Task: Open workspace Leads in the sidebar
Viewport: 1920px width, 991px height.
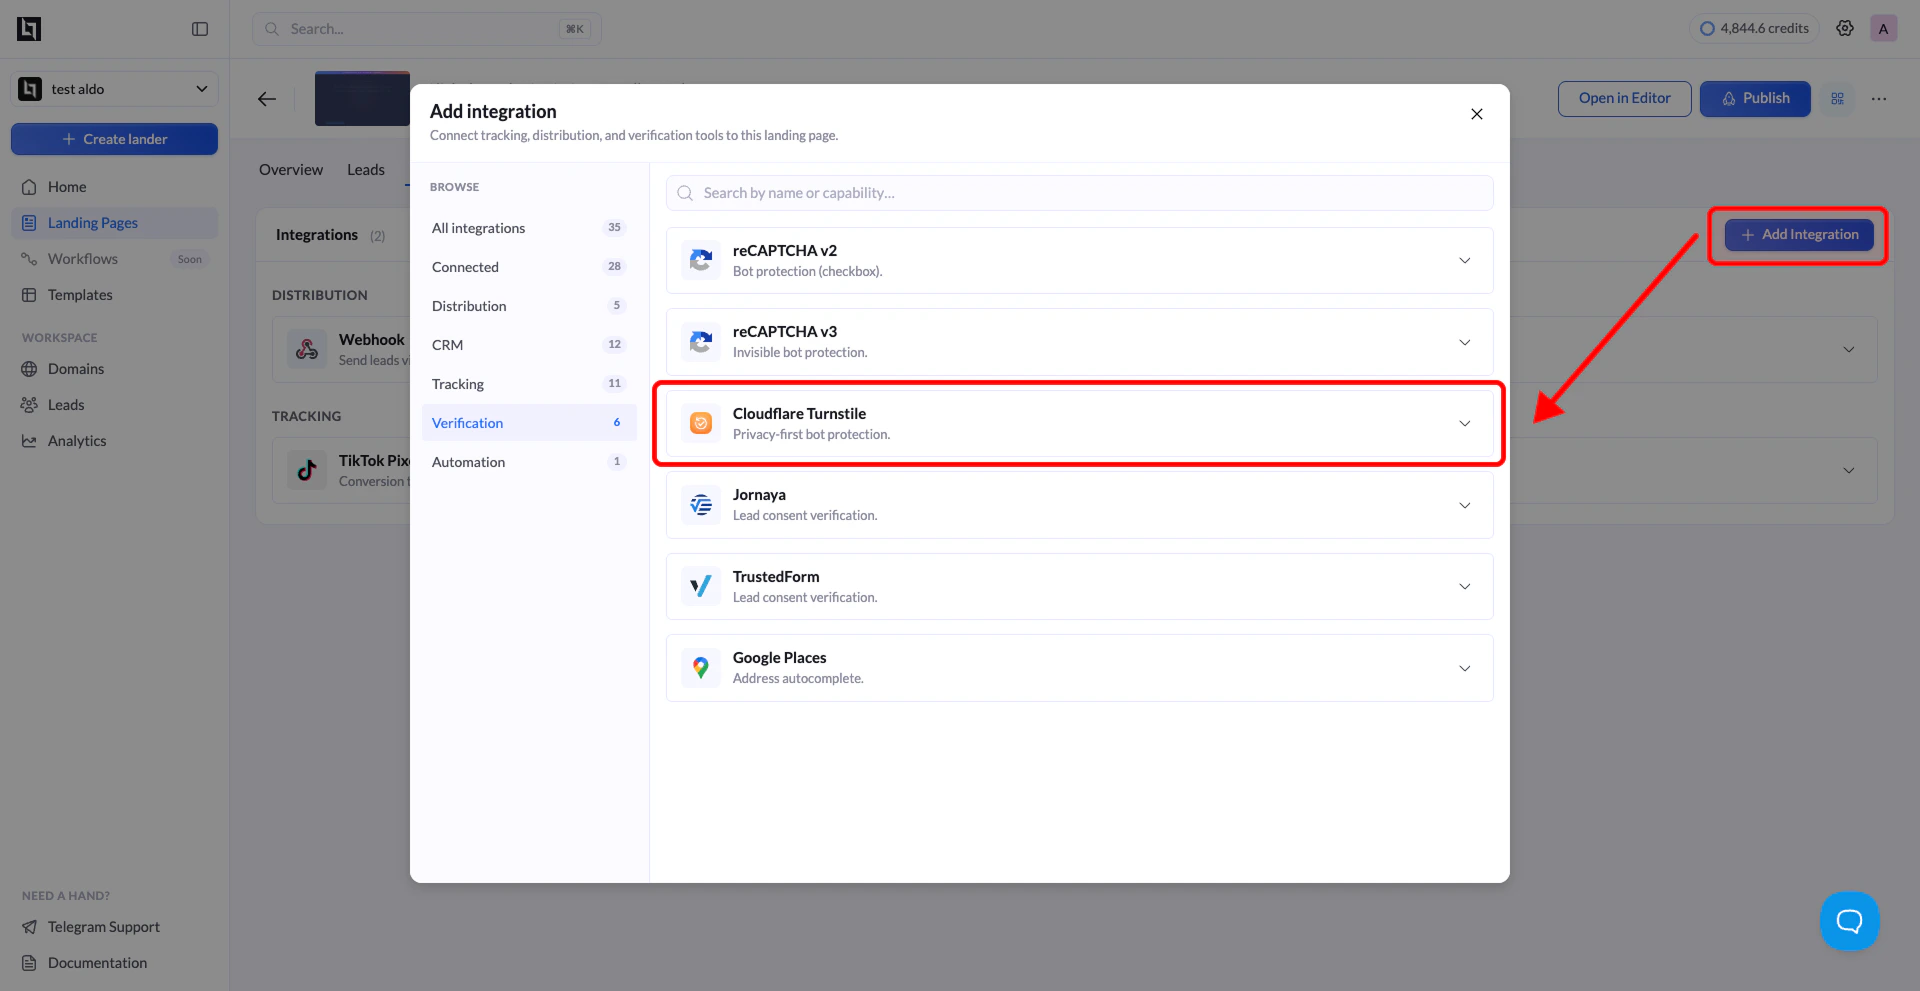Action: tap(114, 405)
